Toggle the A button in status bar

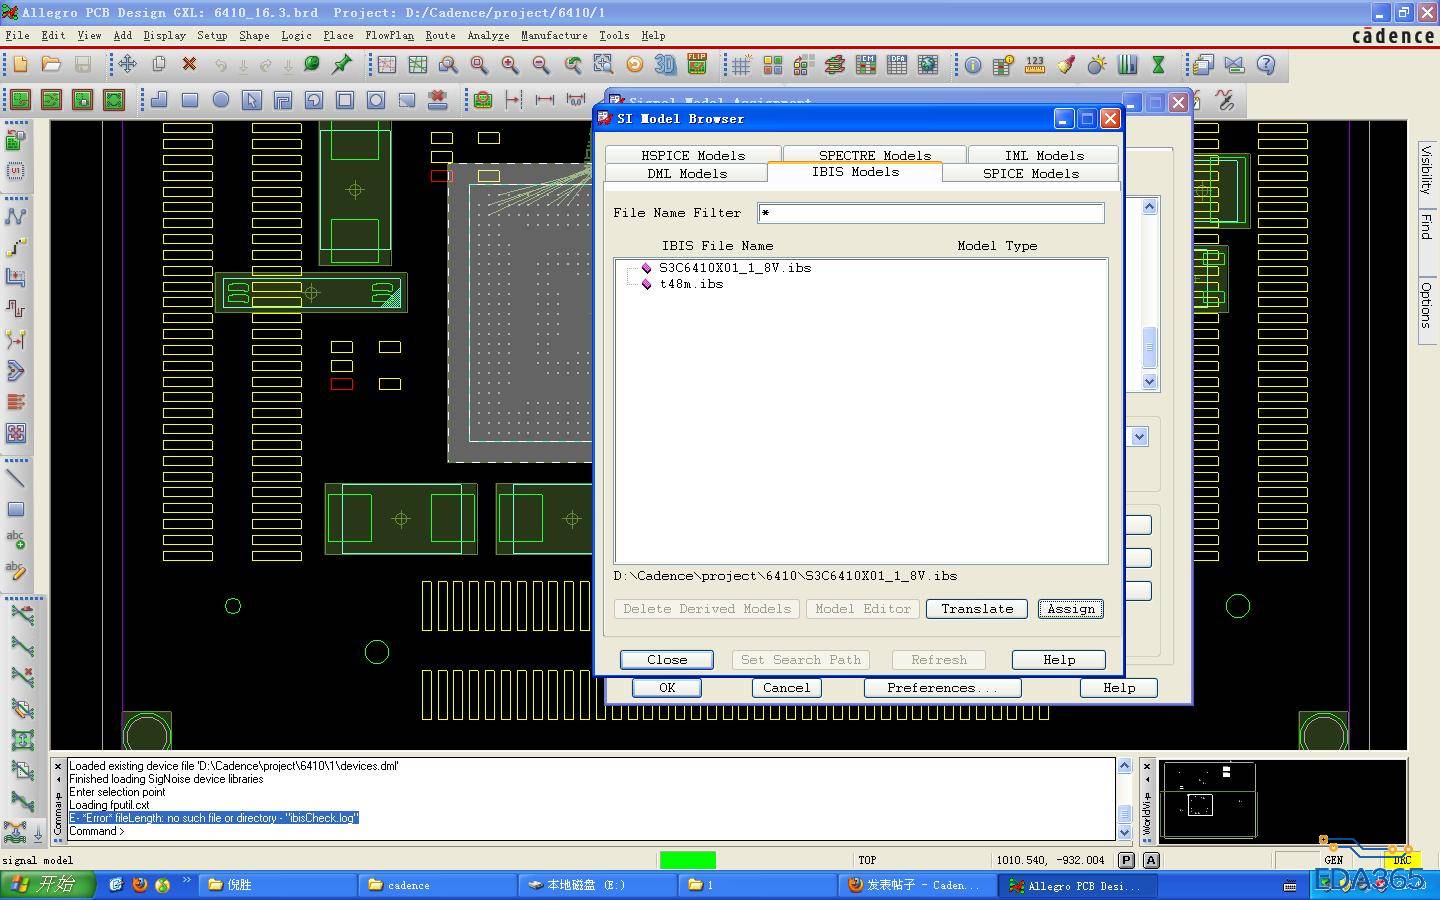(x=1150, y=860)
